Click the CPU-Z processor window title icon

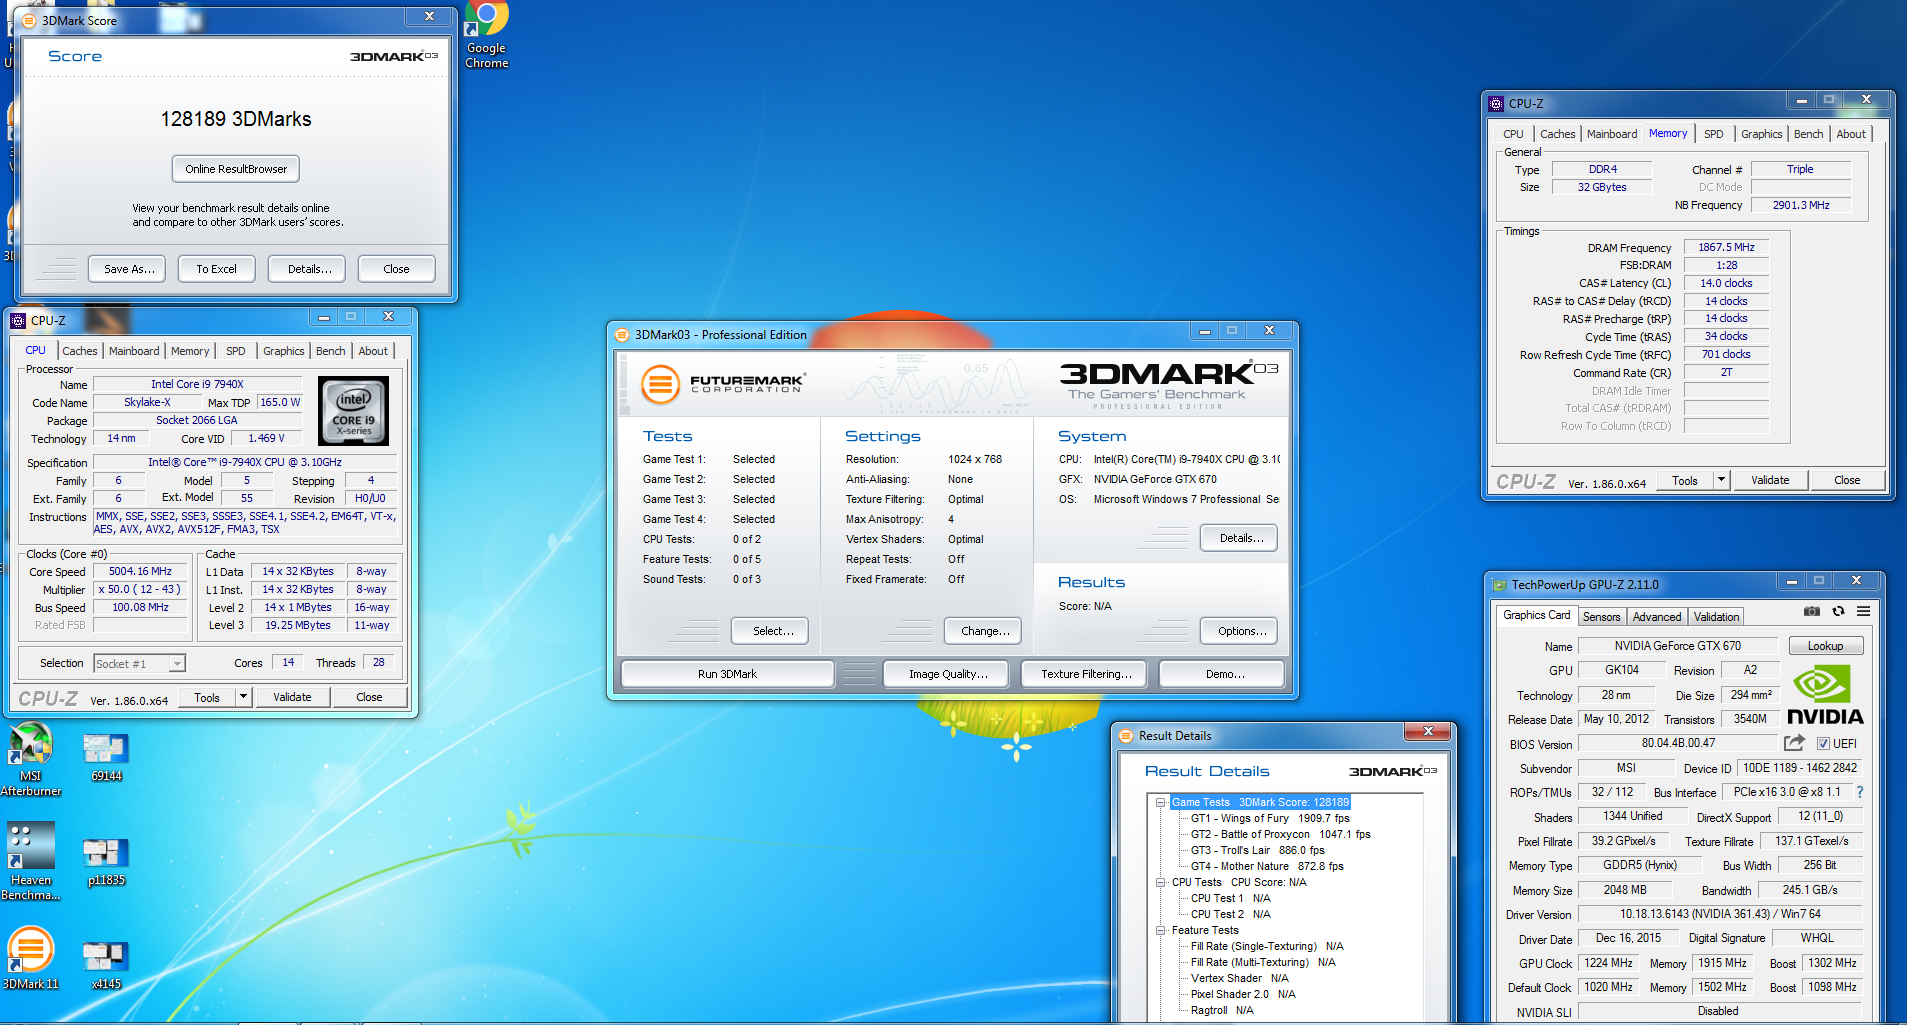17,321
